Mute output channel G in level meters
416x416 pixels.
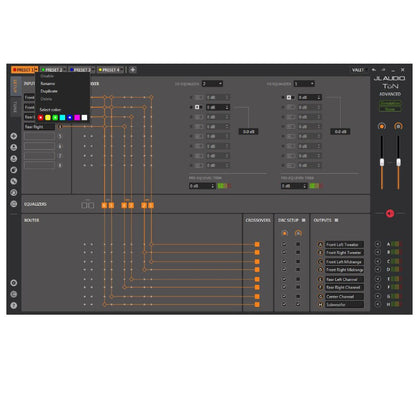(378, 296)
